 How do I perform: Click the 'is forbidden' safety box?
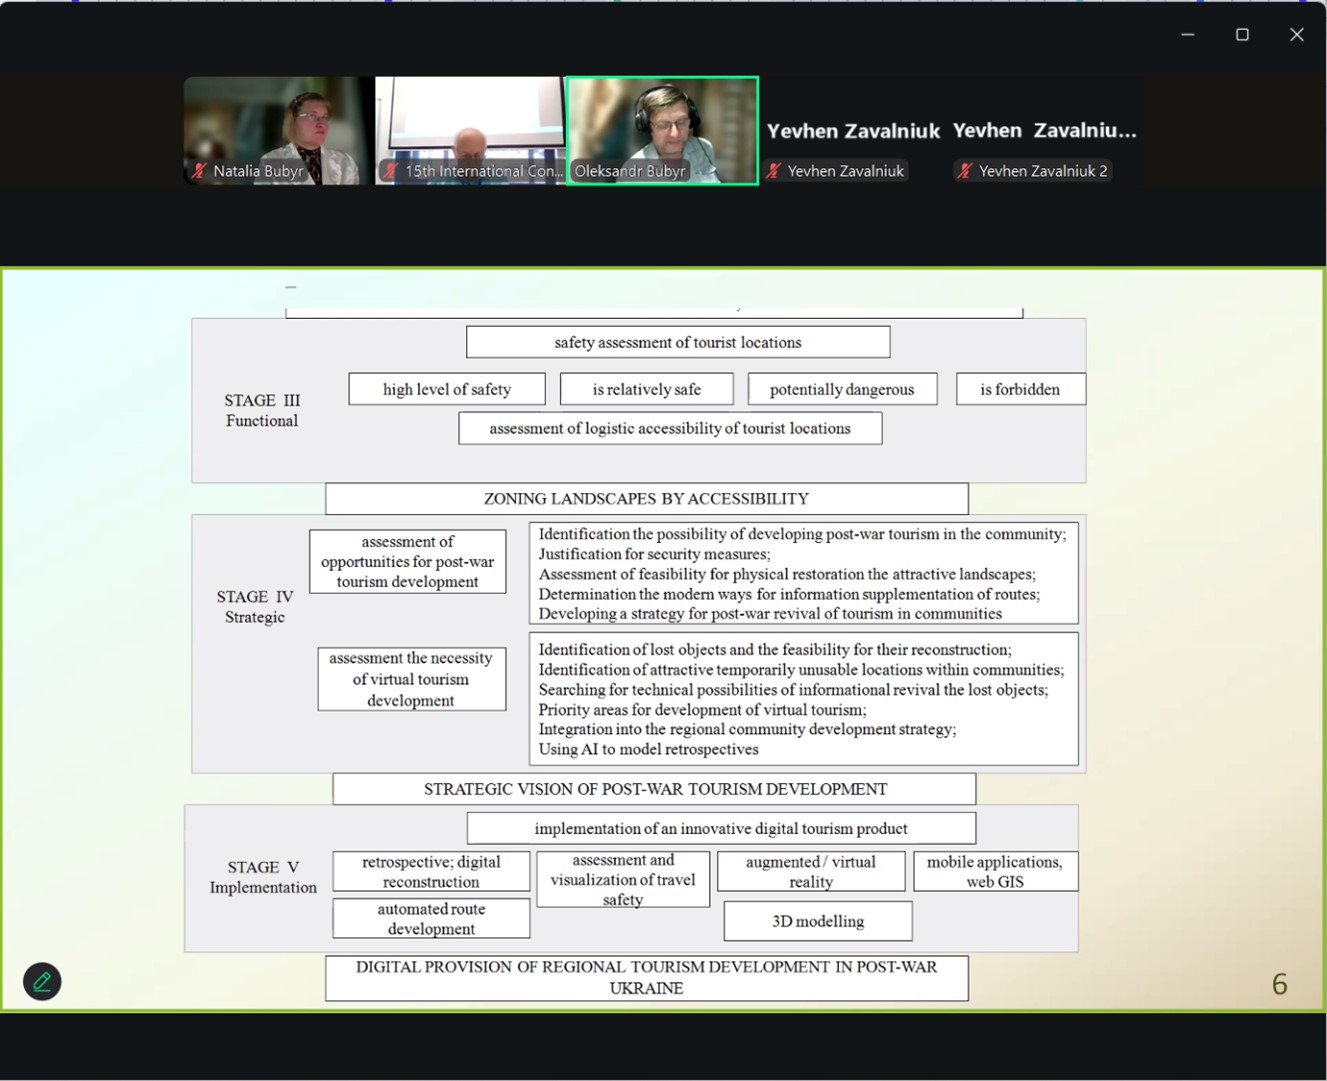1020,389
